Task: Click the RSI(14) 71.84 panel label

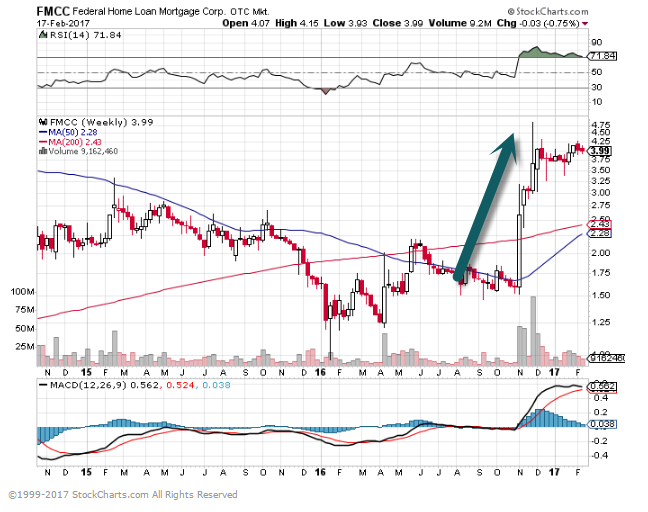Action: coord(86,35)
